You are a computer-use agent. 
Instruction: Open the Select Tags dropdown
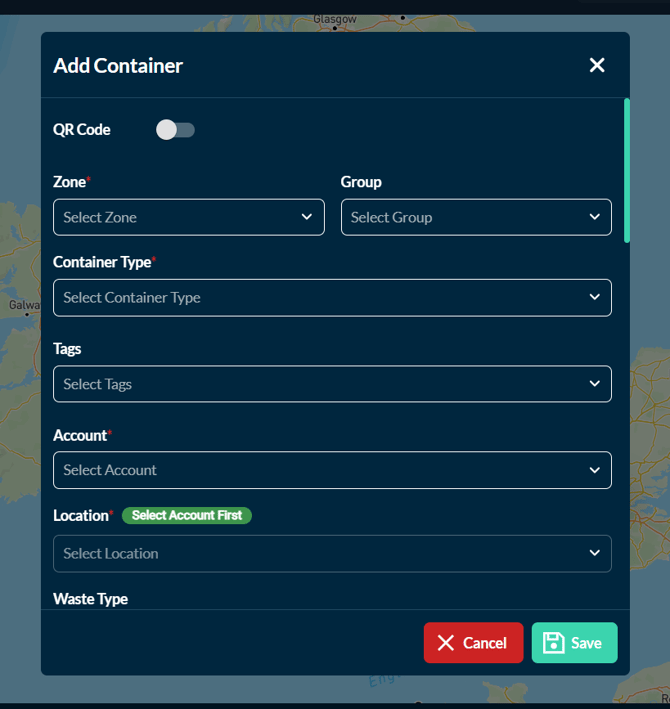point(320,384)
